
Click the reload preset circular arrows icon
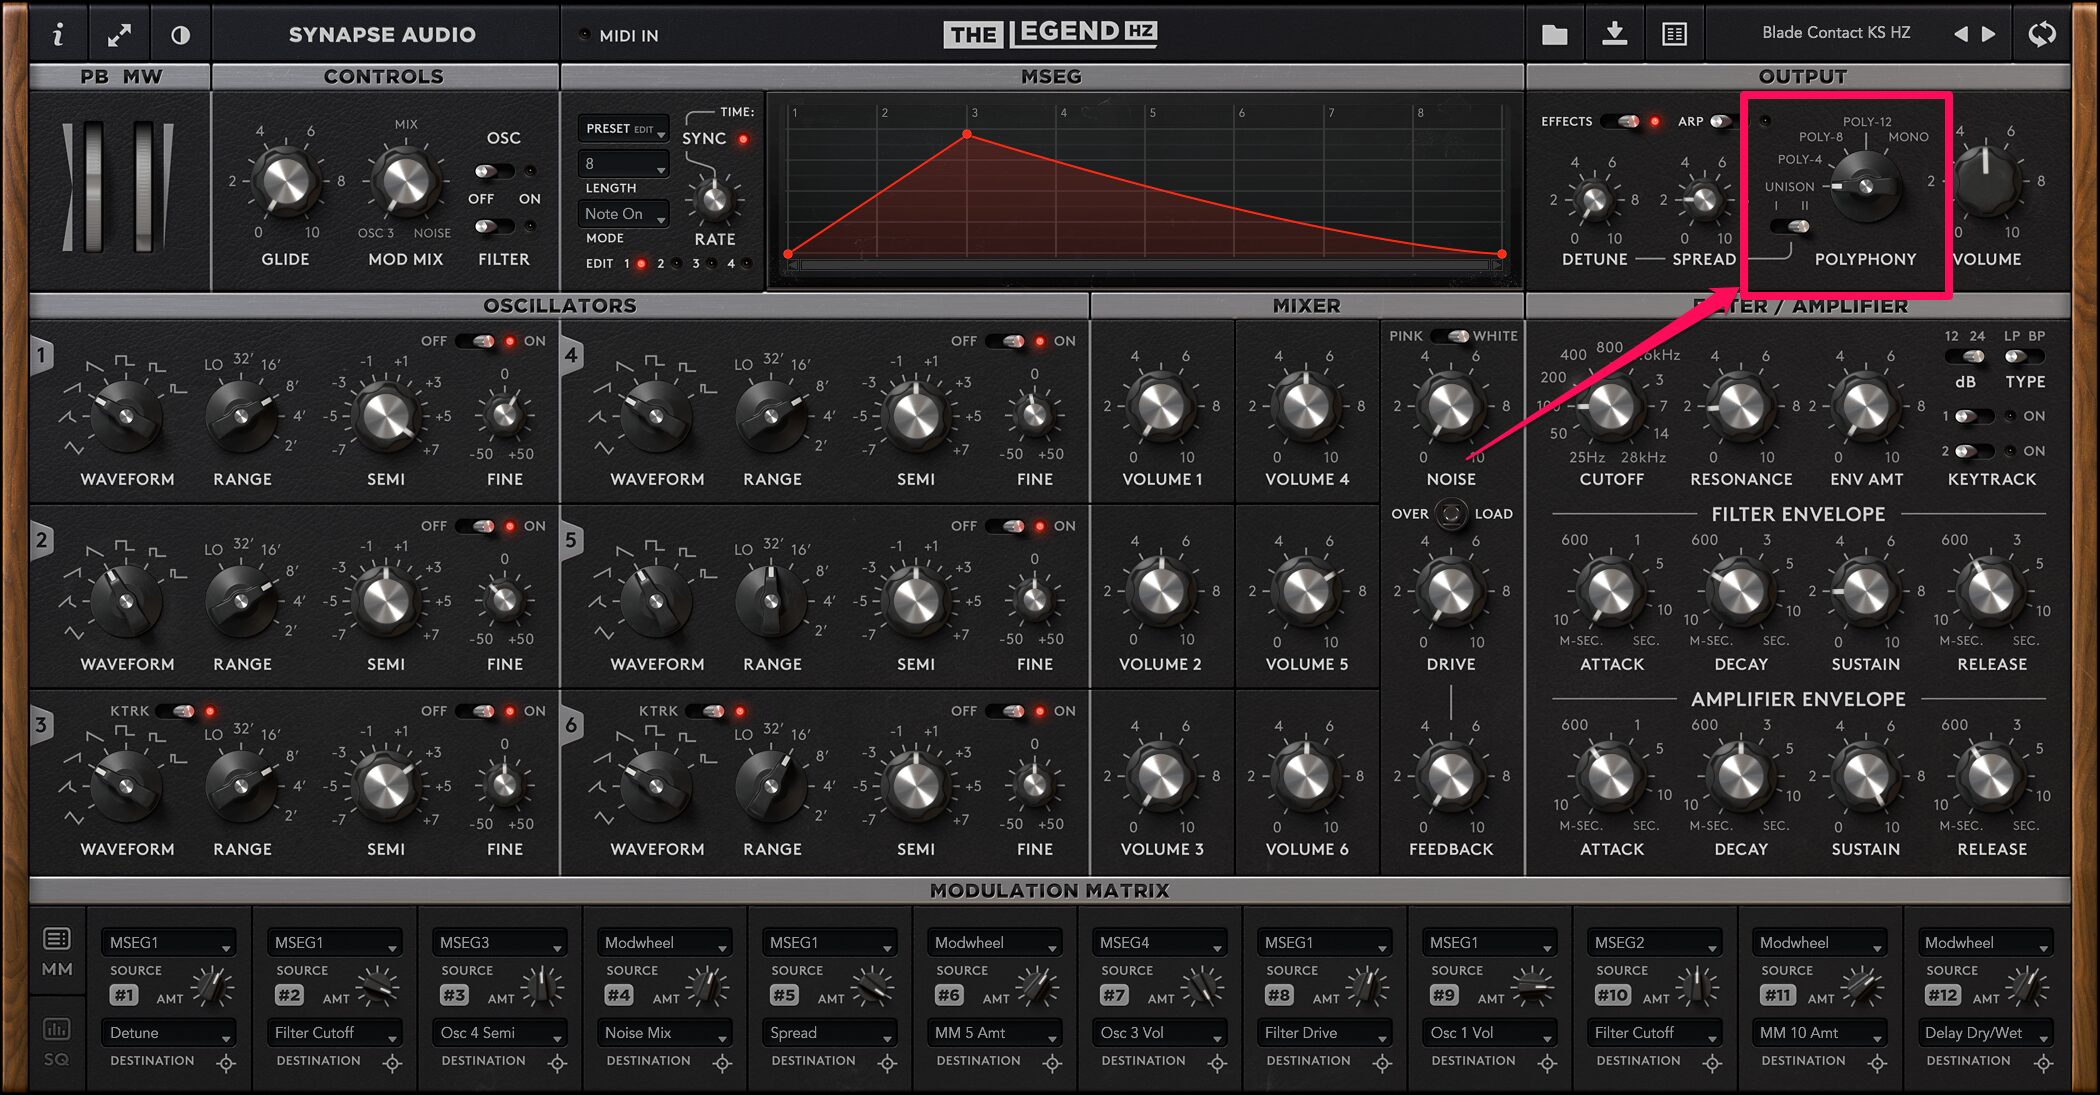2042,34
